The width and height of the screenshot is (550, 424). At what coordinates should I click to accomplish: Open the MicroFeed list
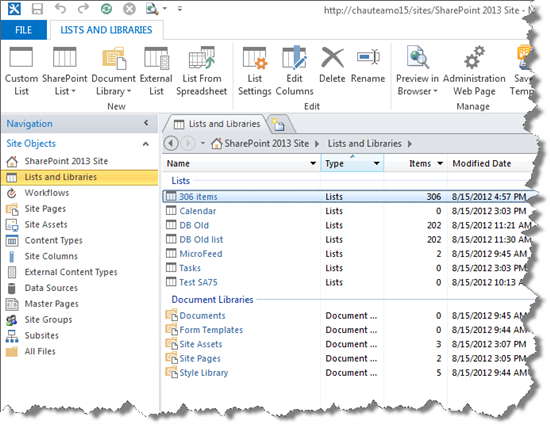(201, 254)
